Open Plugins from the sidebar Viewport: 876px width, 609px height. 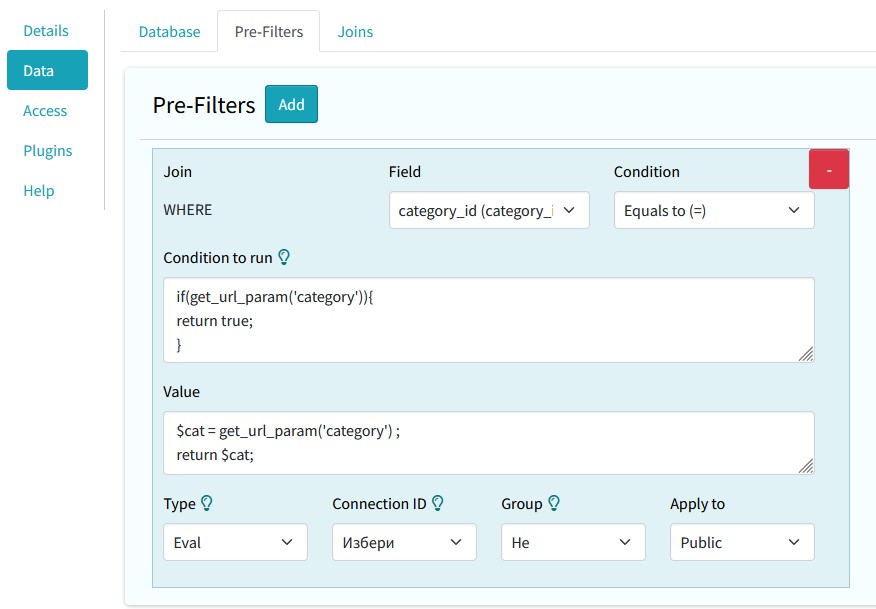48,151
